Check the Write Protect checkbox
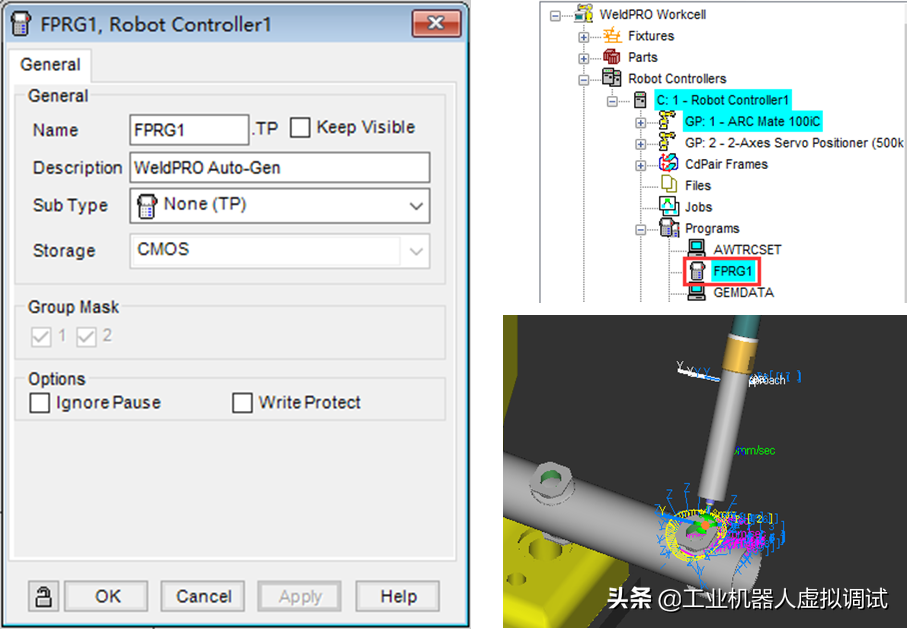This screenshot has height=629, width=907. coord(242,403)
